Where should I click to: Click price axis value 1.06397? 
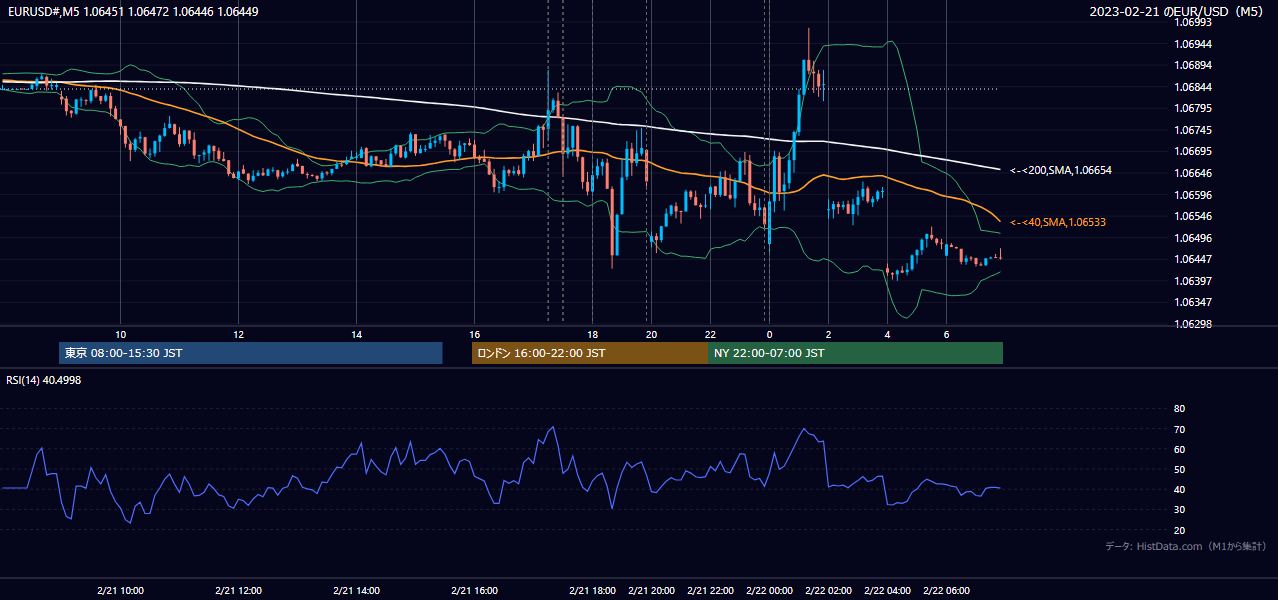pyautogui.click(x=1193, y=282)
